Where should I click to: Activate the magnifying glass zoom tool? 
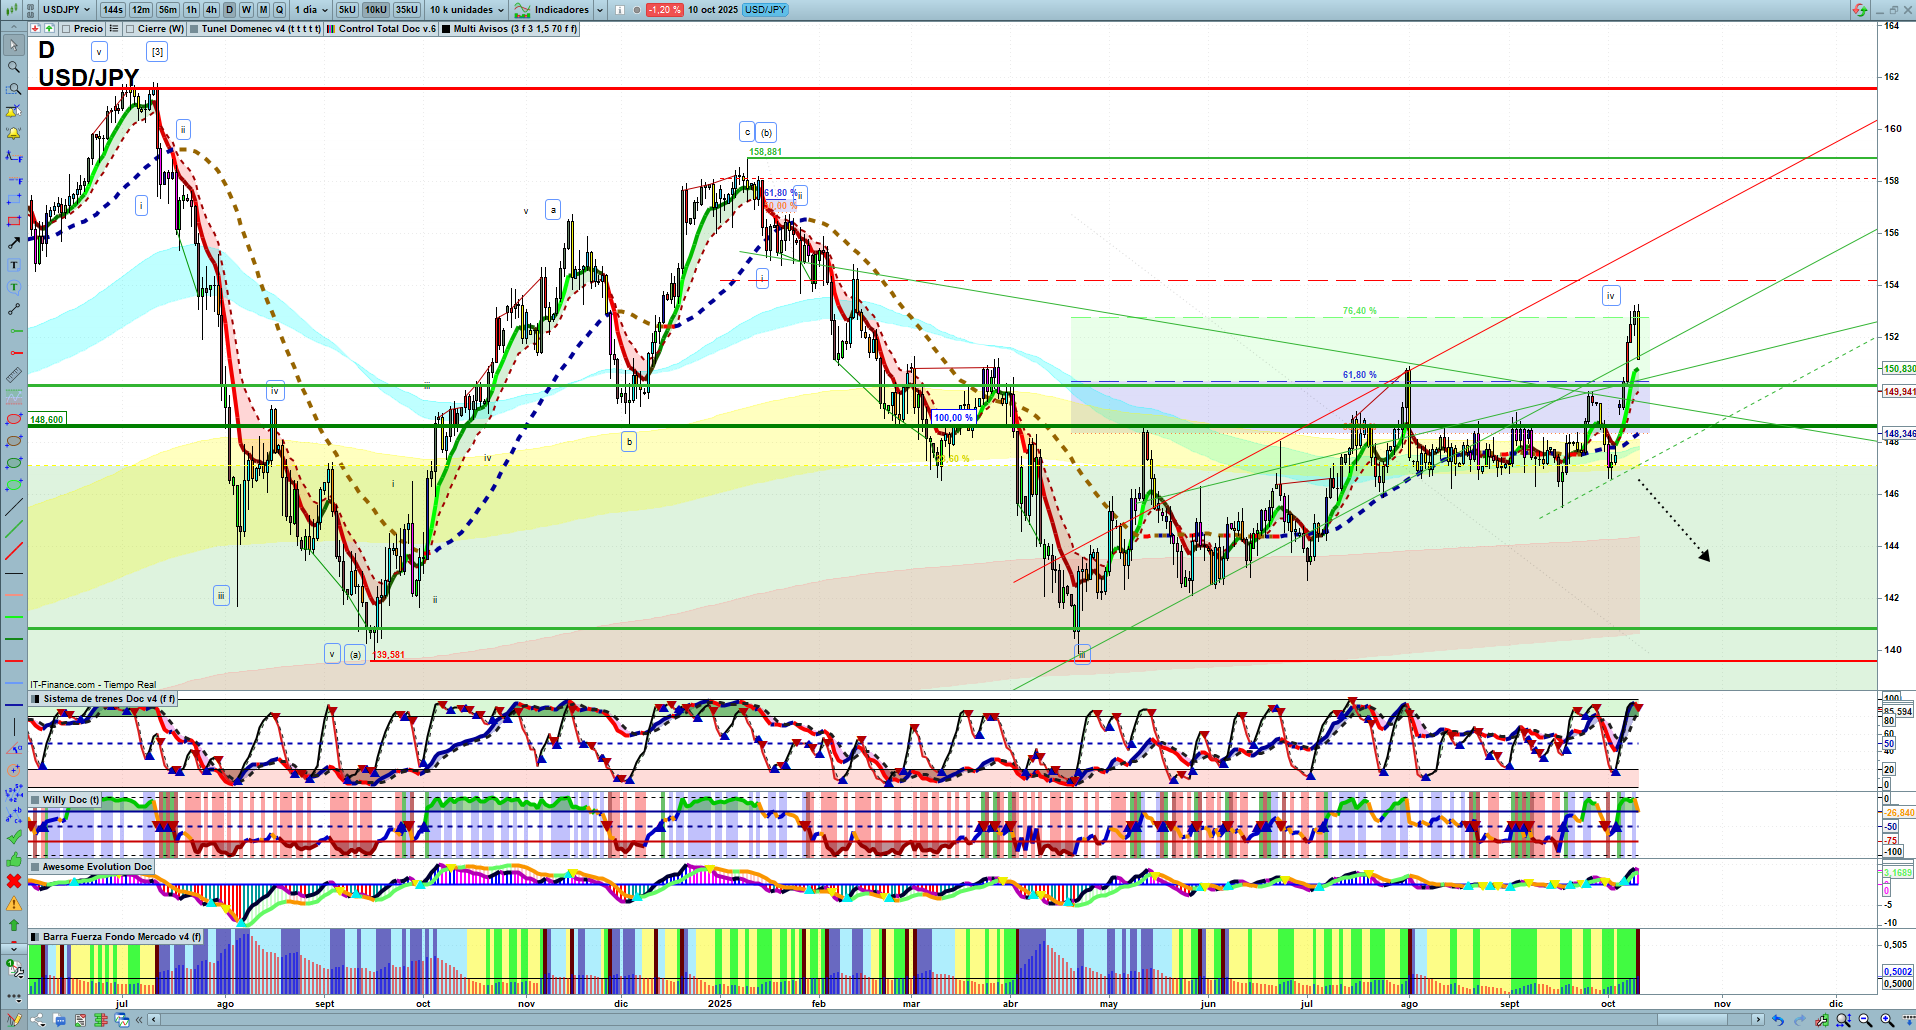14,67
